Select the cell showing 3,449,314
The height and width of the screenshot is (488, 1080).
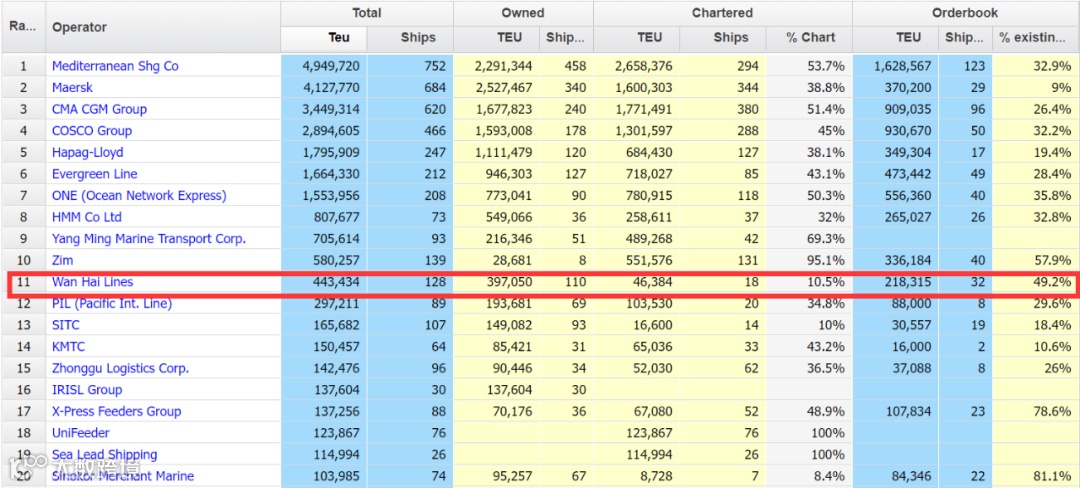[x=331, y=109]
